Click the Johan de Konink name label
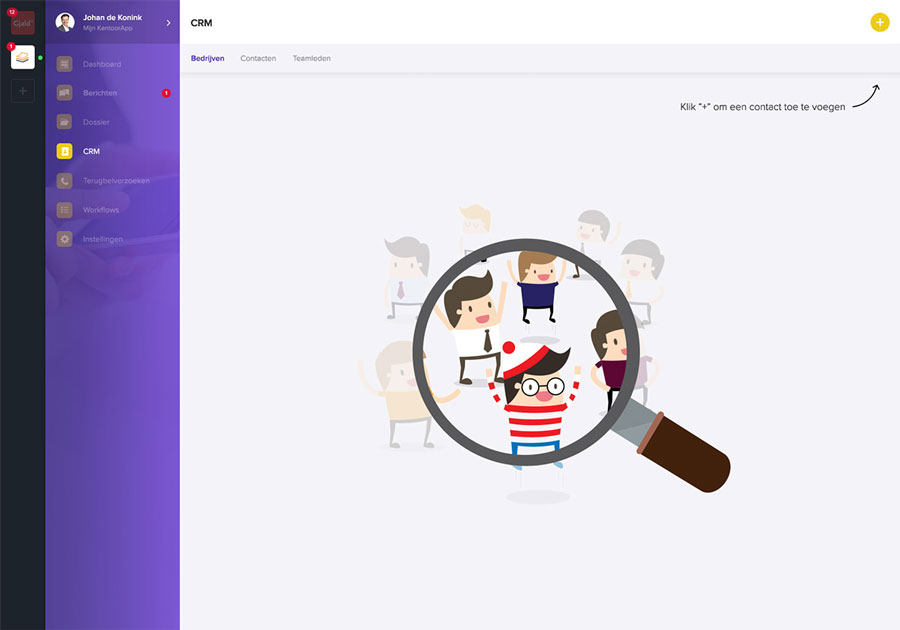900x630 pixels. tap(112, 17)
